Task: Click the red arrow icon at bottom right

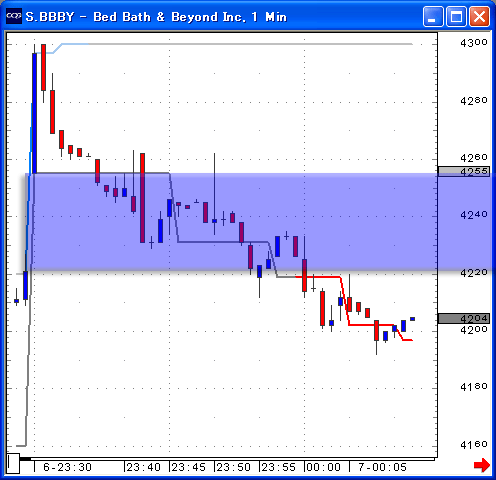Action: pos(482,465)
